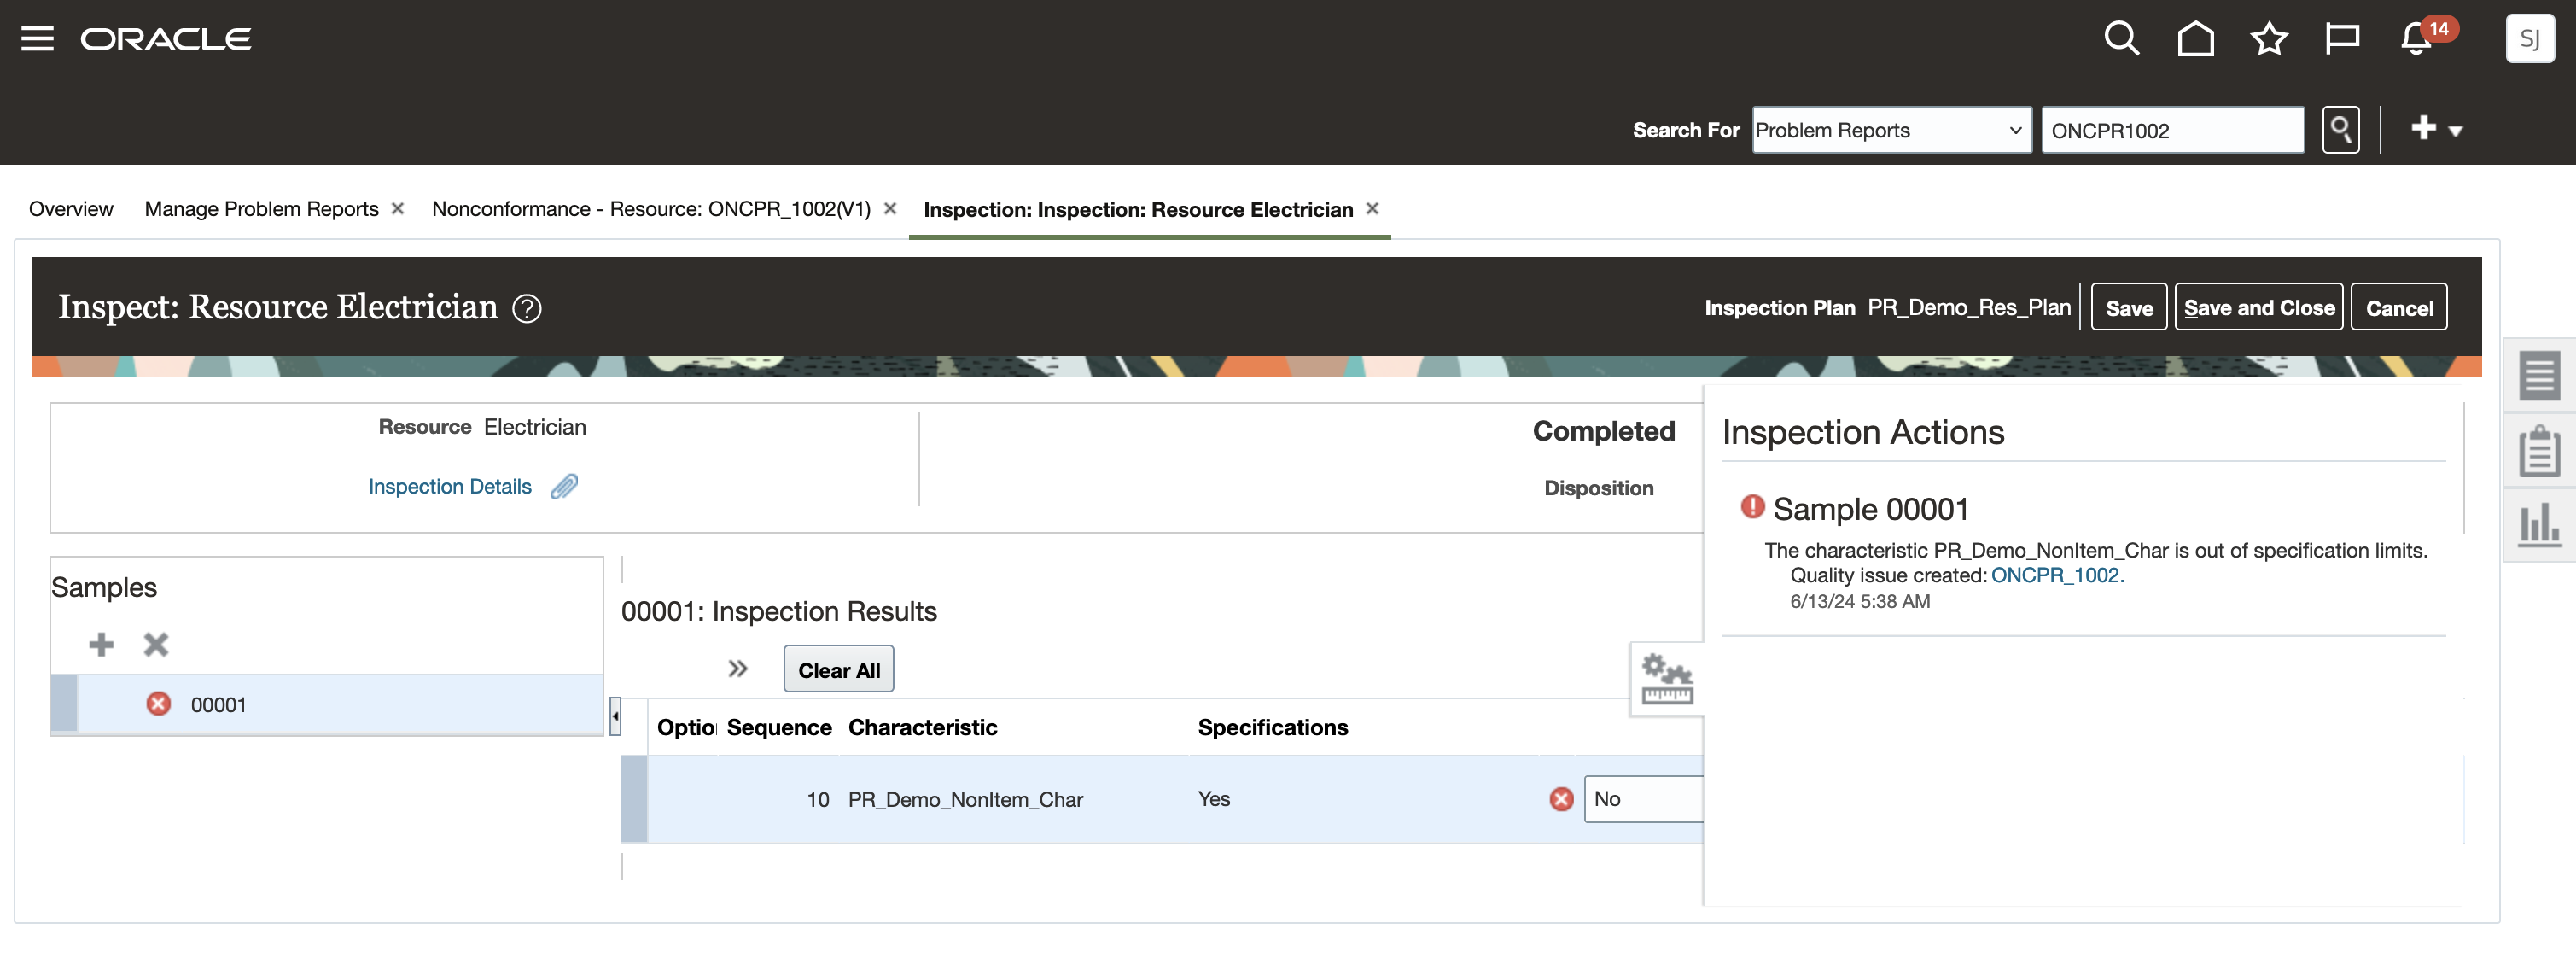Expand the create plus dropdown arrow
2576x958 pixels.
point(2455,131)
